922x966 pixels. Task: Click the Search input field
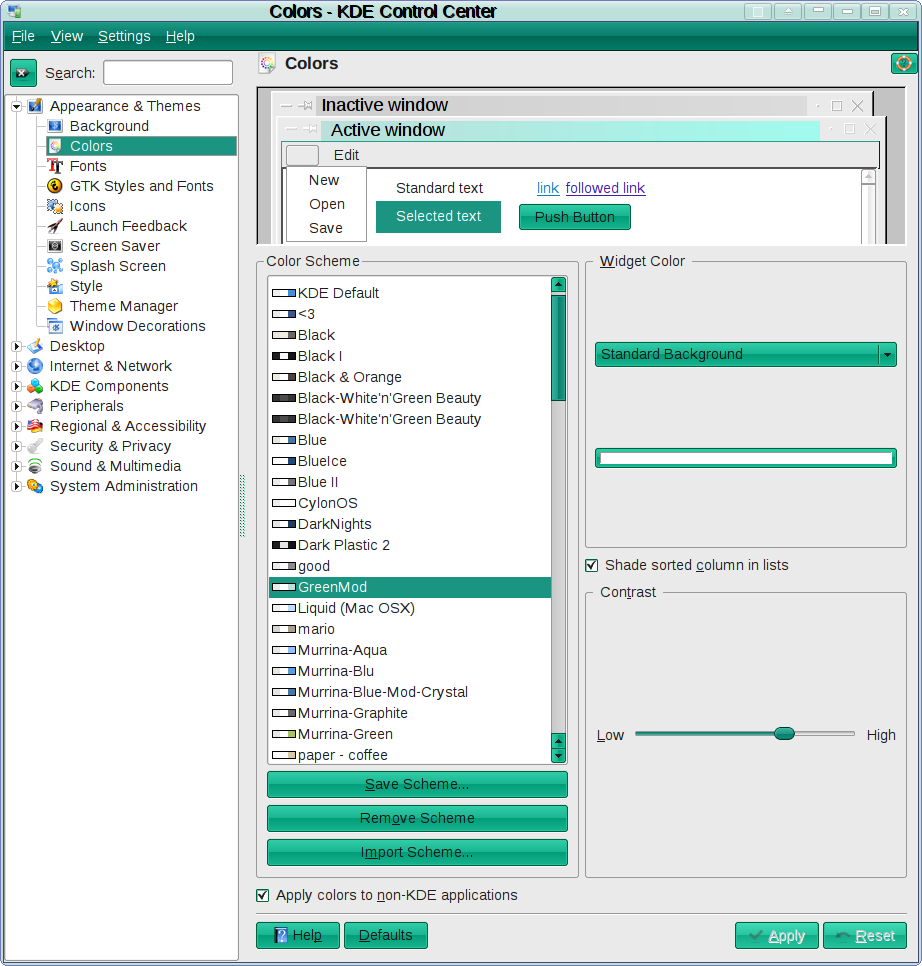click(168, 73)
